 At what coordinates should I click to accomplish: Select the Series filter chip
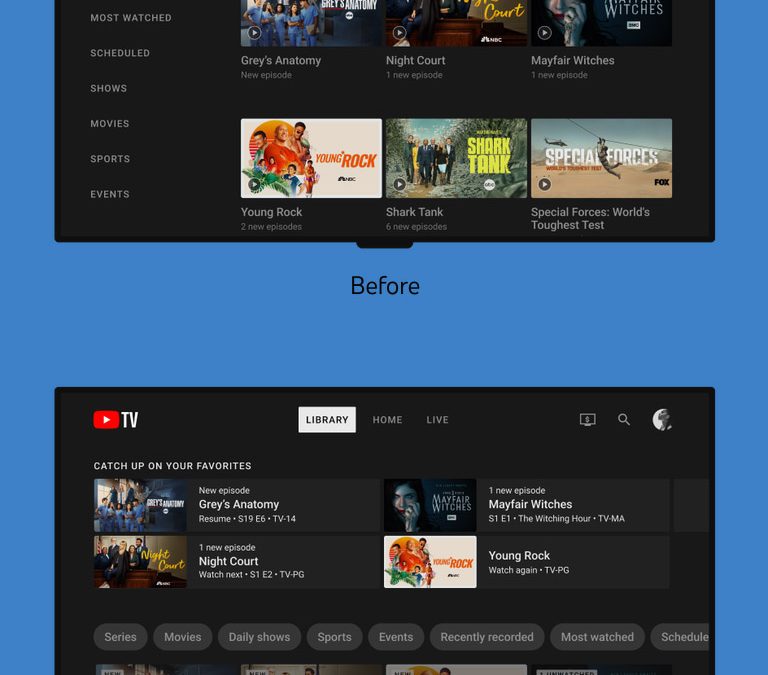click(120, 637)
